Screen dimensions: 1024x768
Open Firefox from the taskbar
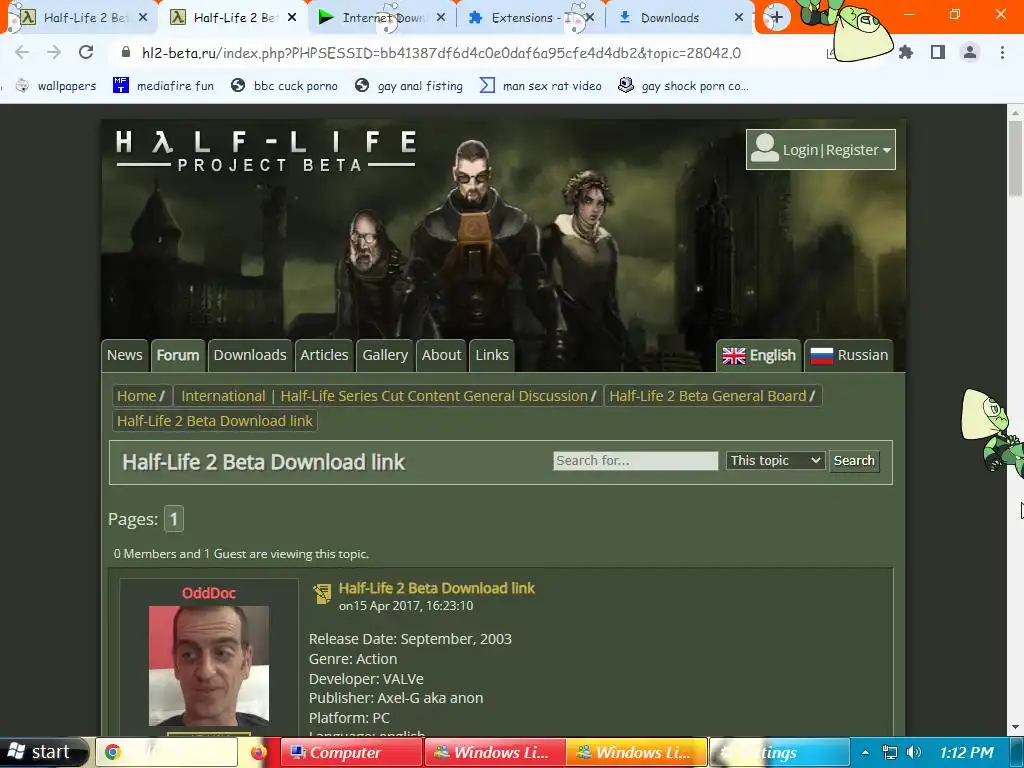259,752
